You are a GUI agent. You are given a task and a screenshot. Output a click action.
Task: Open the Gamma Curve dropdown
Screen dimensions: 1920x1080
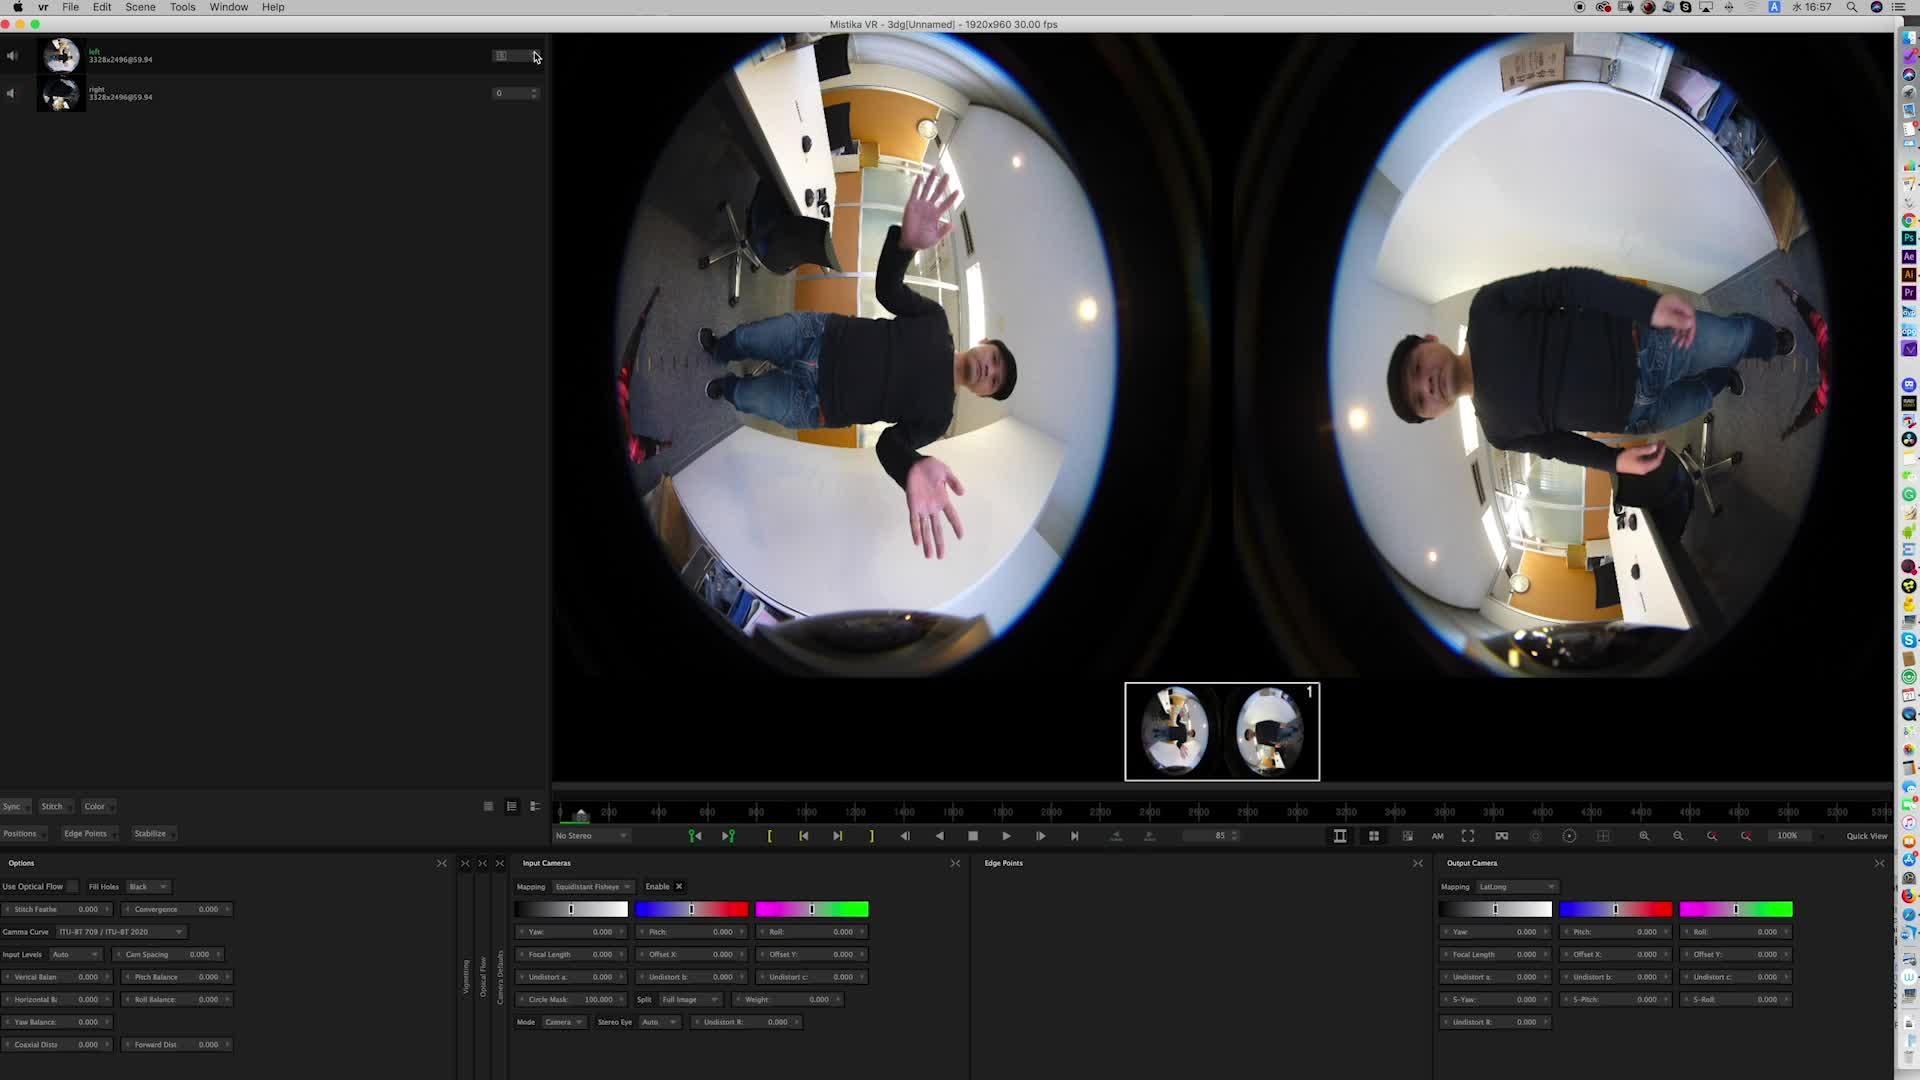120,932
